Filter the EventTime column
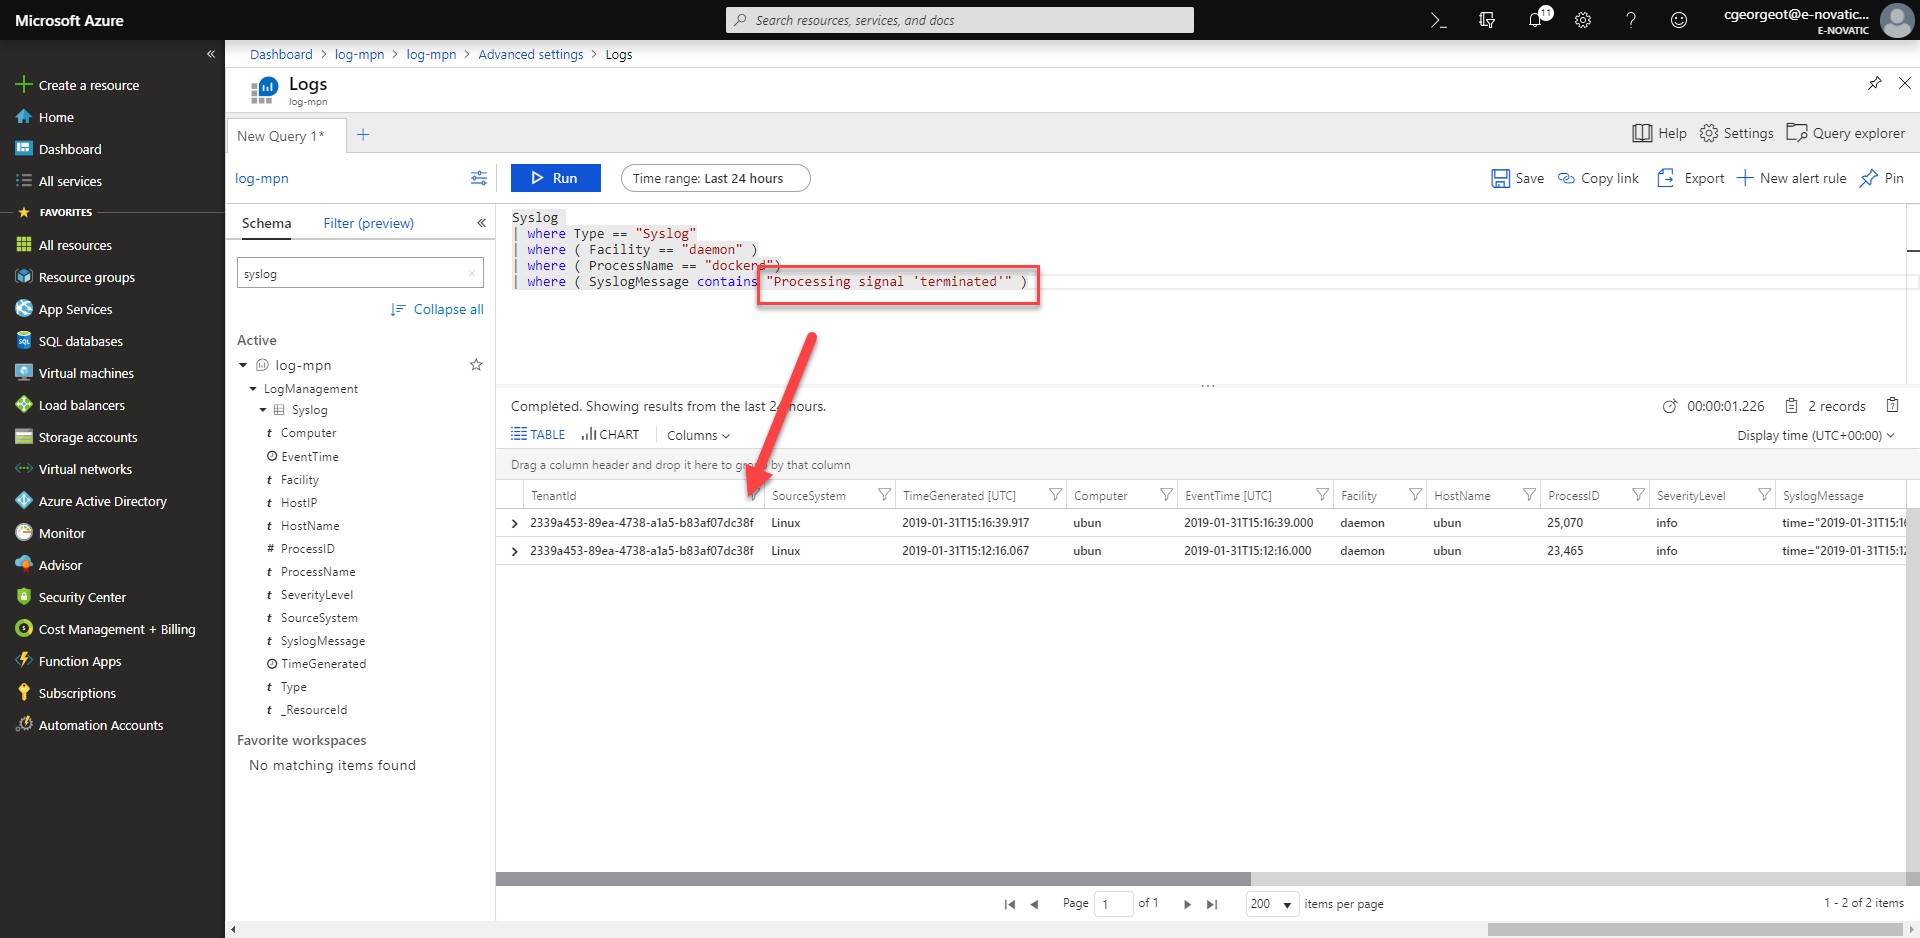1920x938 pixels. (x=1322, y=495)
